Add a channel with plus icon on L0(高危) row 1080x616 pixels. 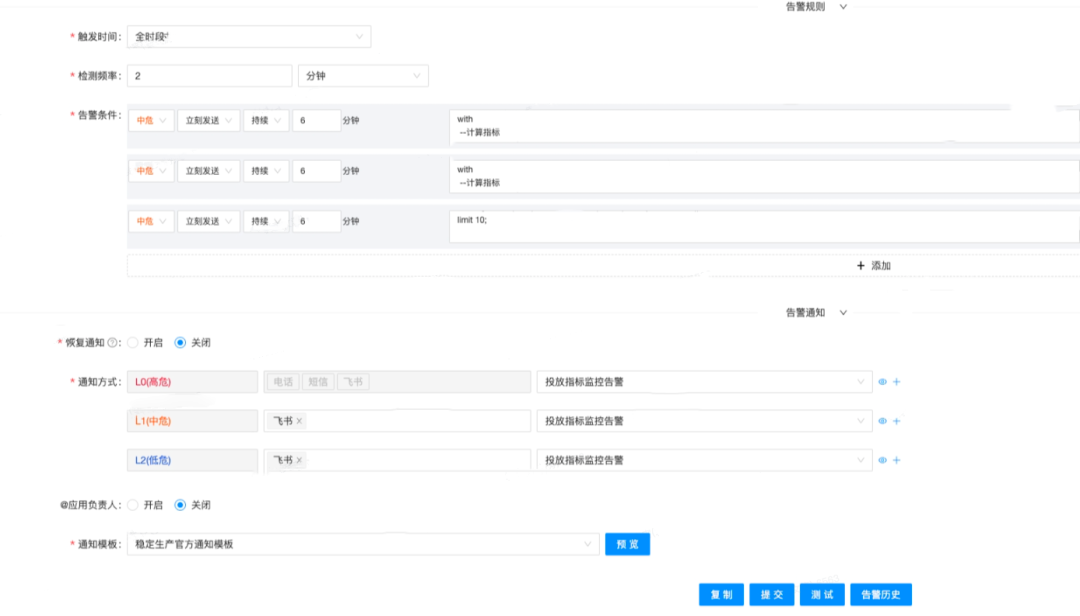tap(897, 382)
